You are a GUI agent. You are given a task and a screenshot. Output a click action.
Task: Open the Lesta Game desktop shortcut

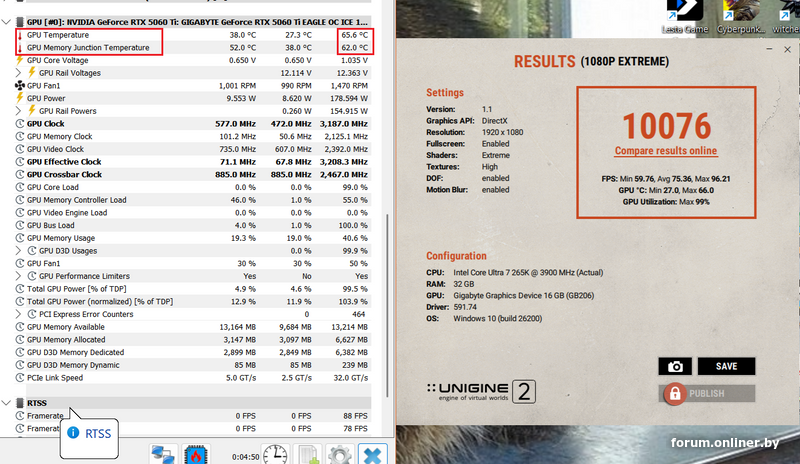click(x=685, y=18)
